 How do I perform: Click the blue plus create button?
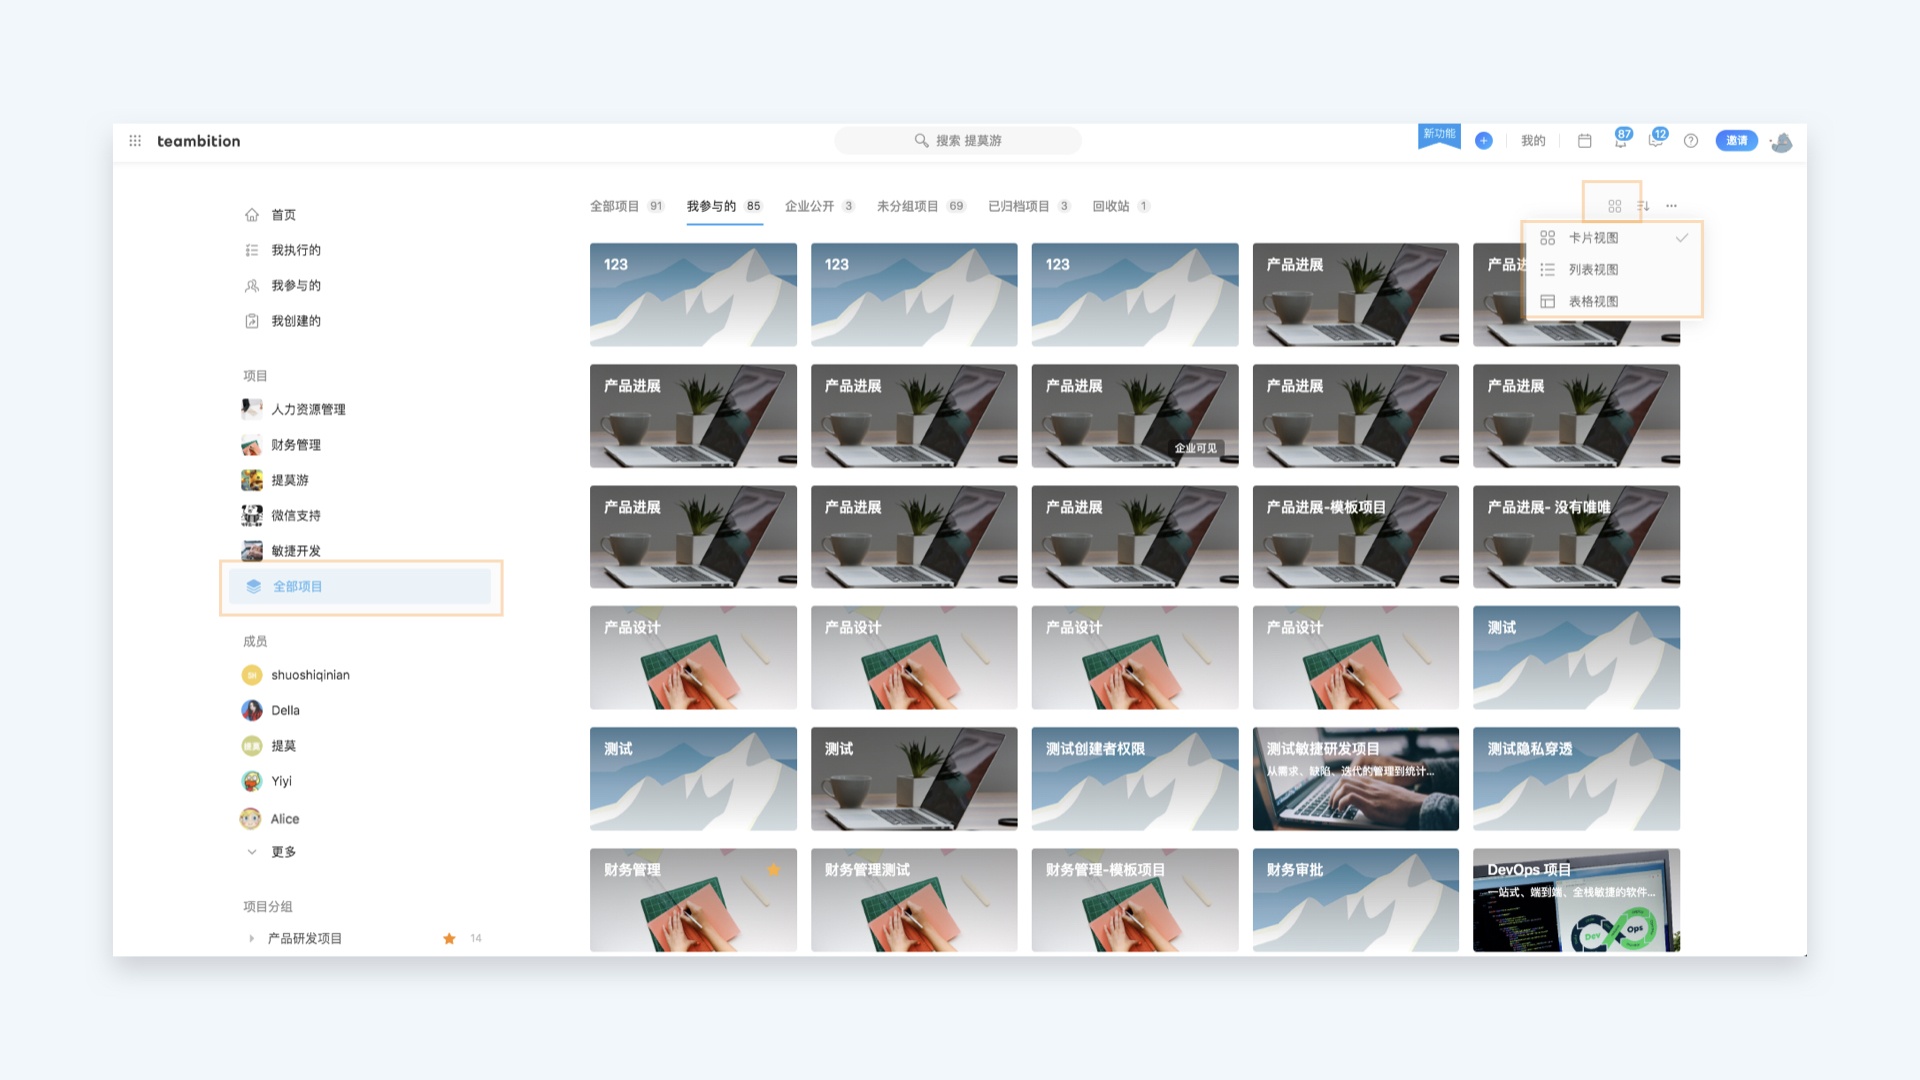click(x=1484, y=141)
